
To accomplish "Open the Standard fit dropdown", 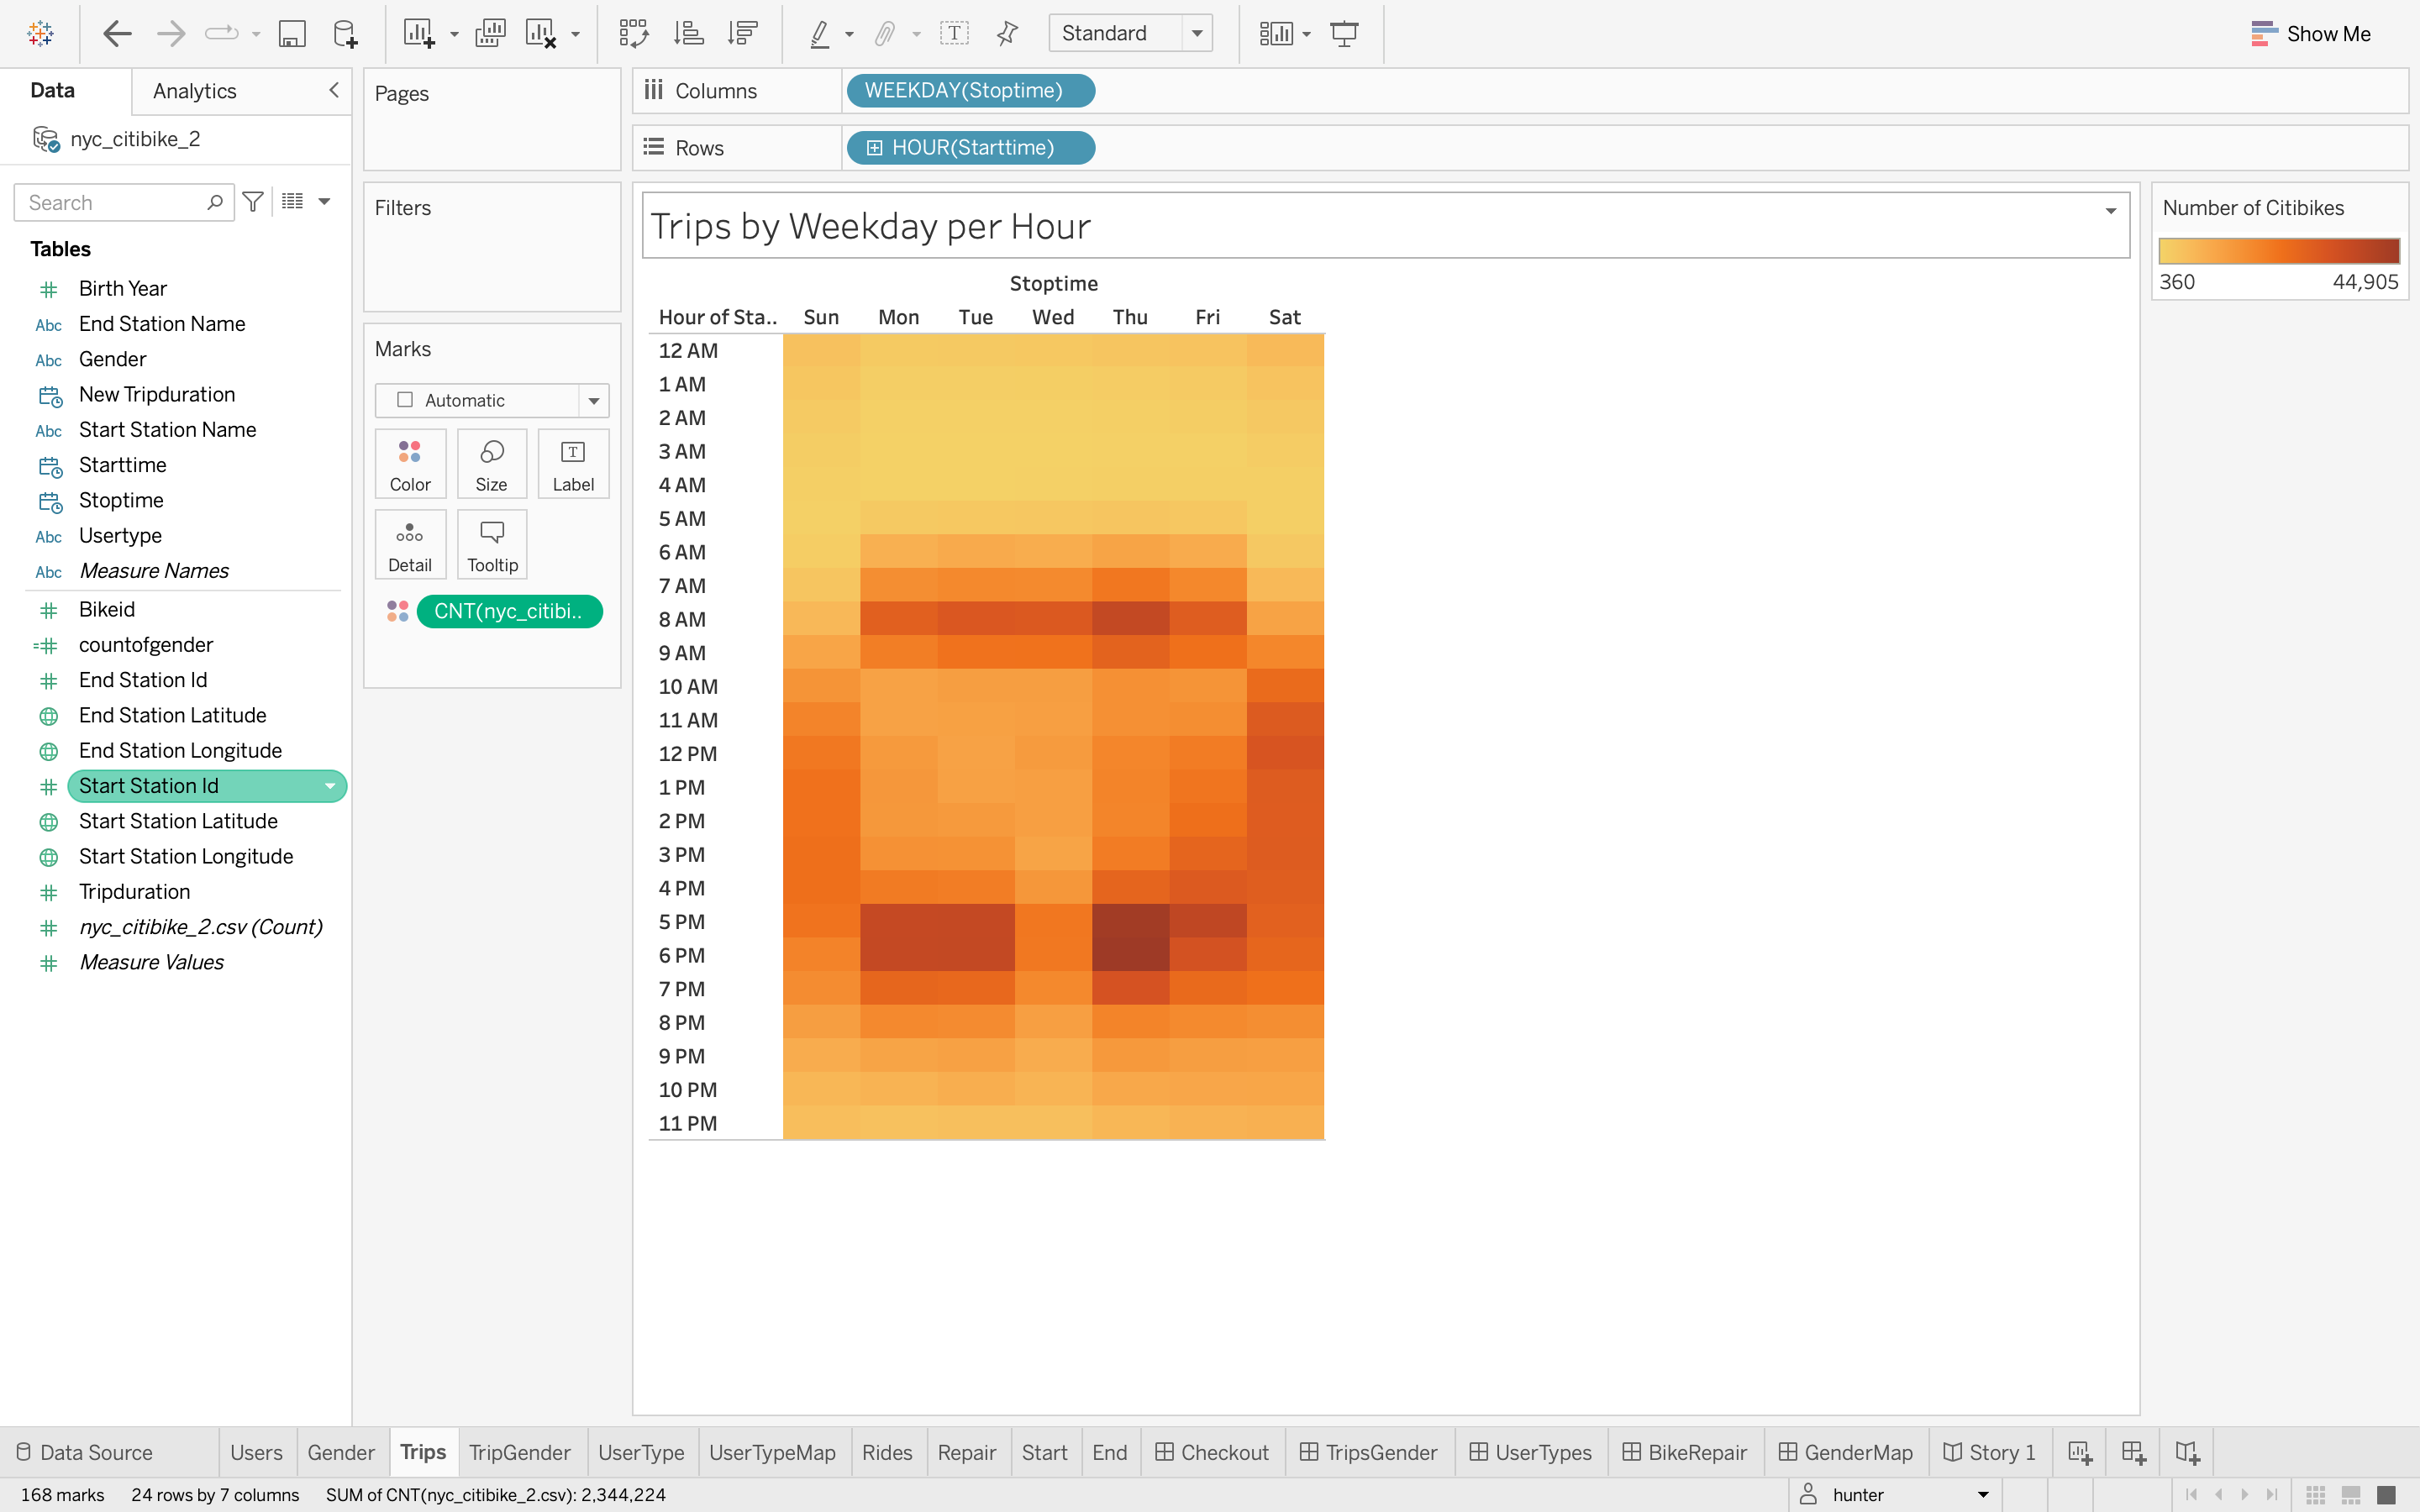I will (x=1197, y=33).
